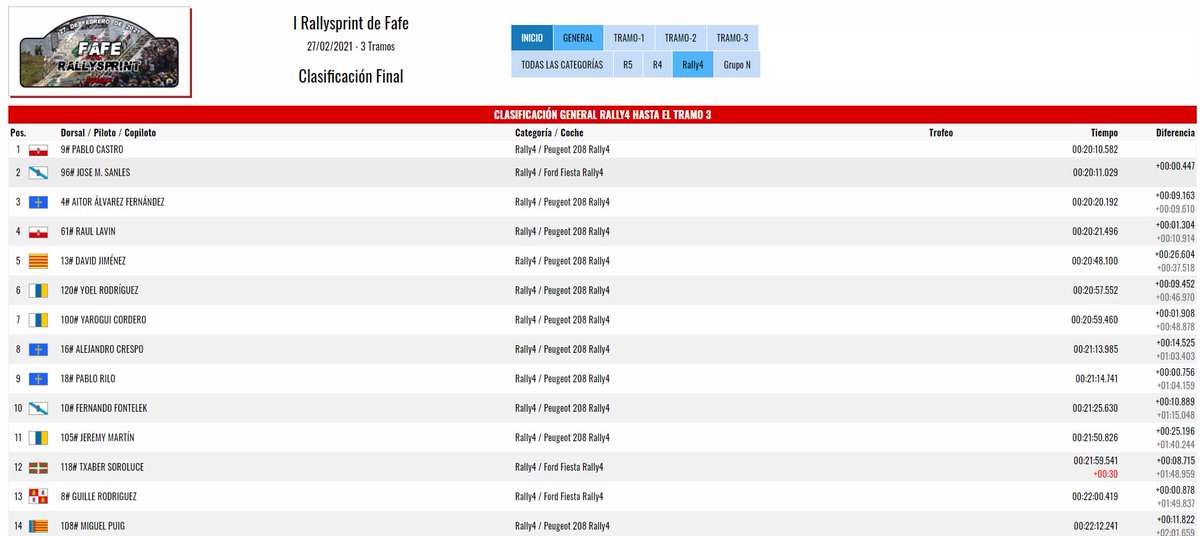Click the flag icon for Yarogui Cordero

point(37,320)
